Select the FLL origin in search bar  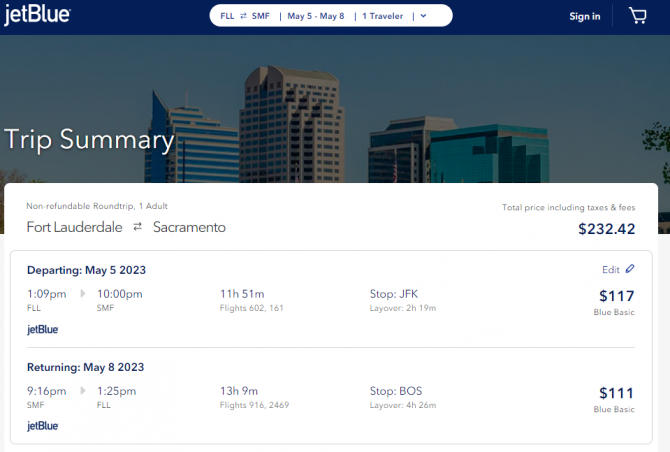[227, 16]
